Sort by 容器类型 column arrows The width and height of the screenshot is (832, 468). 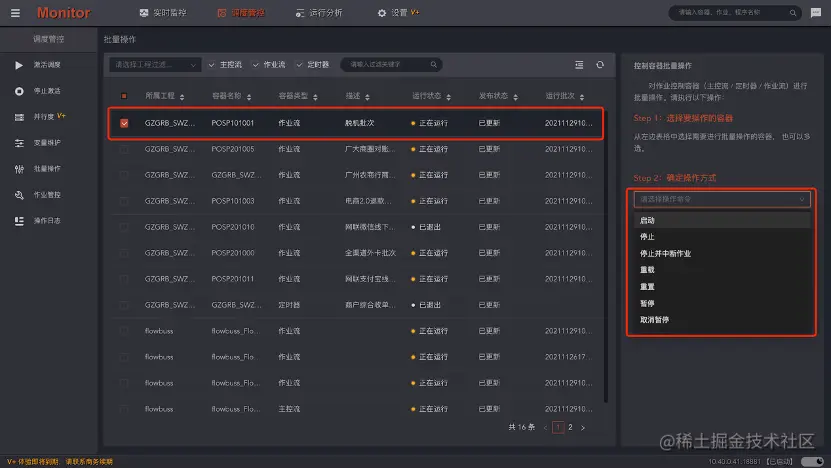[x=315, y=97]
